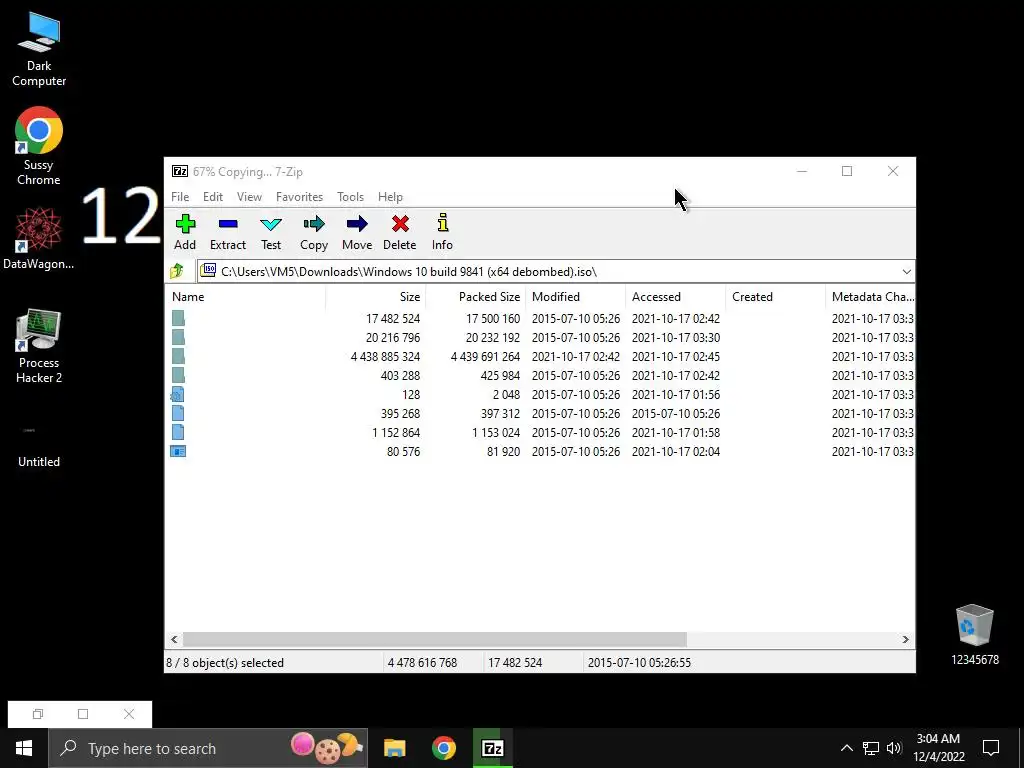Open the Help menu
Image resolution: width=1024 pixels, height=768 pixels.
390,197
